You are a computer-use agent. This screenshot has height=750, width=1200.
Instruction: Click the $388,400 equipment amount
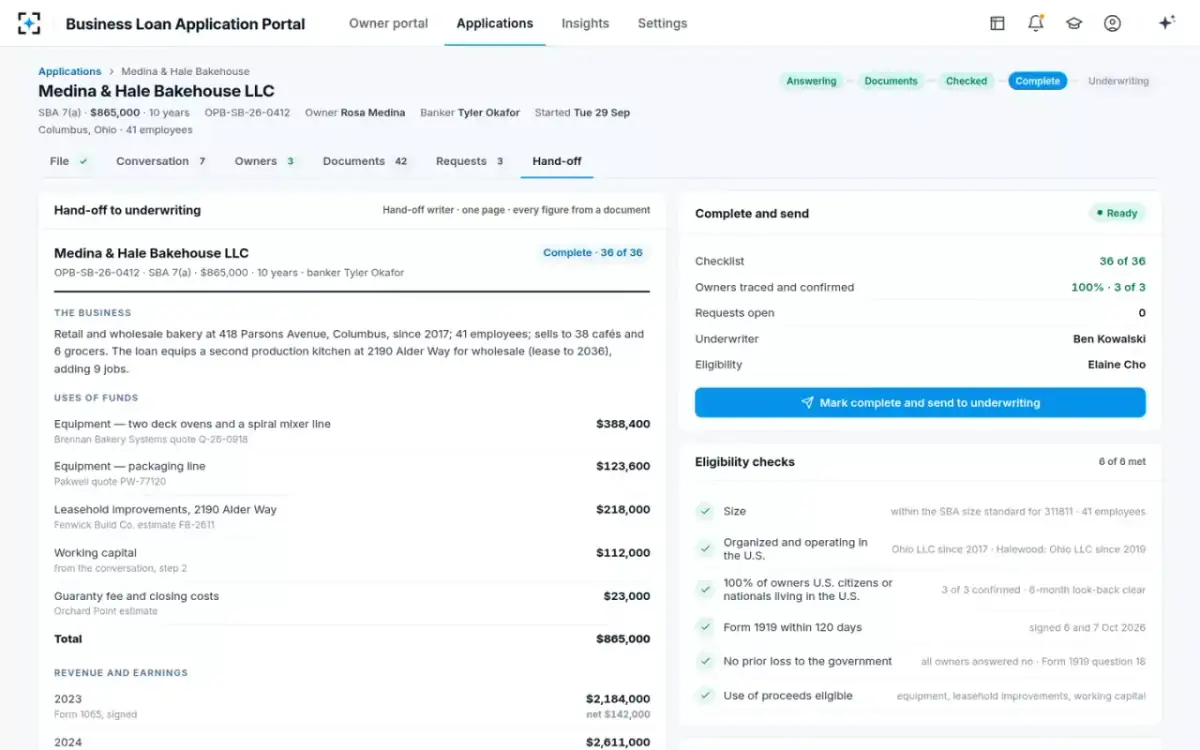click(623, 424)
